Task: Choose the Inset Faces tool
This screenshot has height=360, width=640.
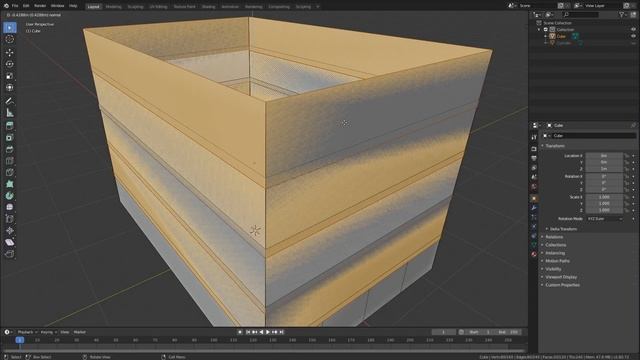Action: coord(10,138)
